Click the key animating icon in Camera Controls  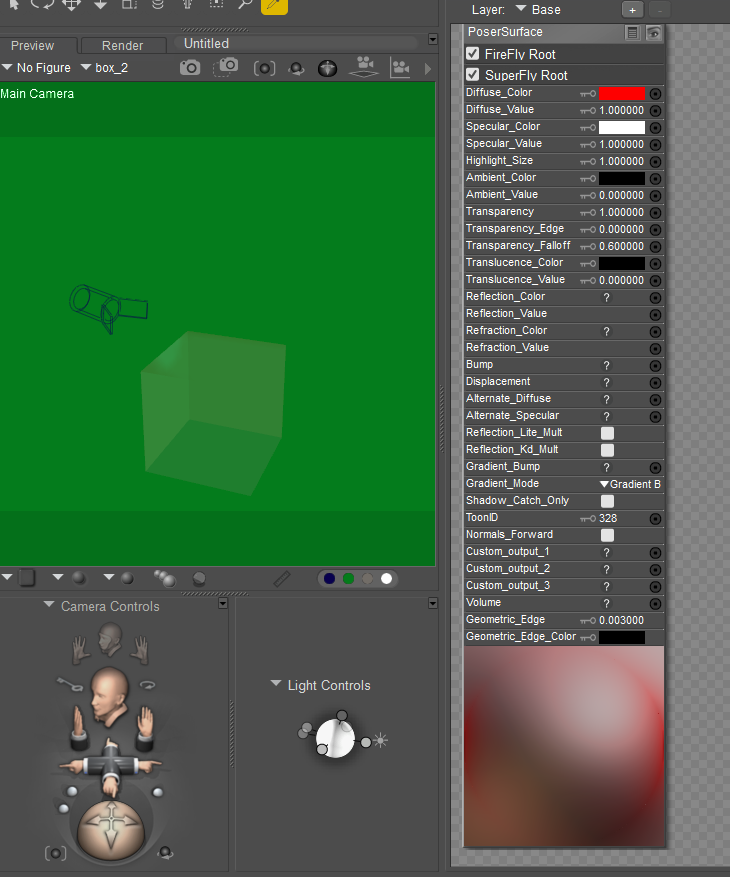70,683
